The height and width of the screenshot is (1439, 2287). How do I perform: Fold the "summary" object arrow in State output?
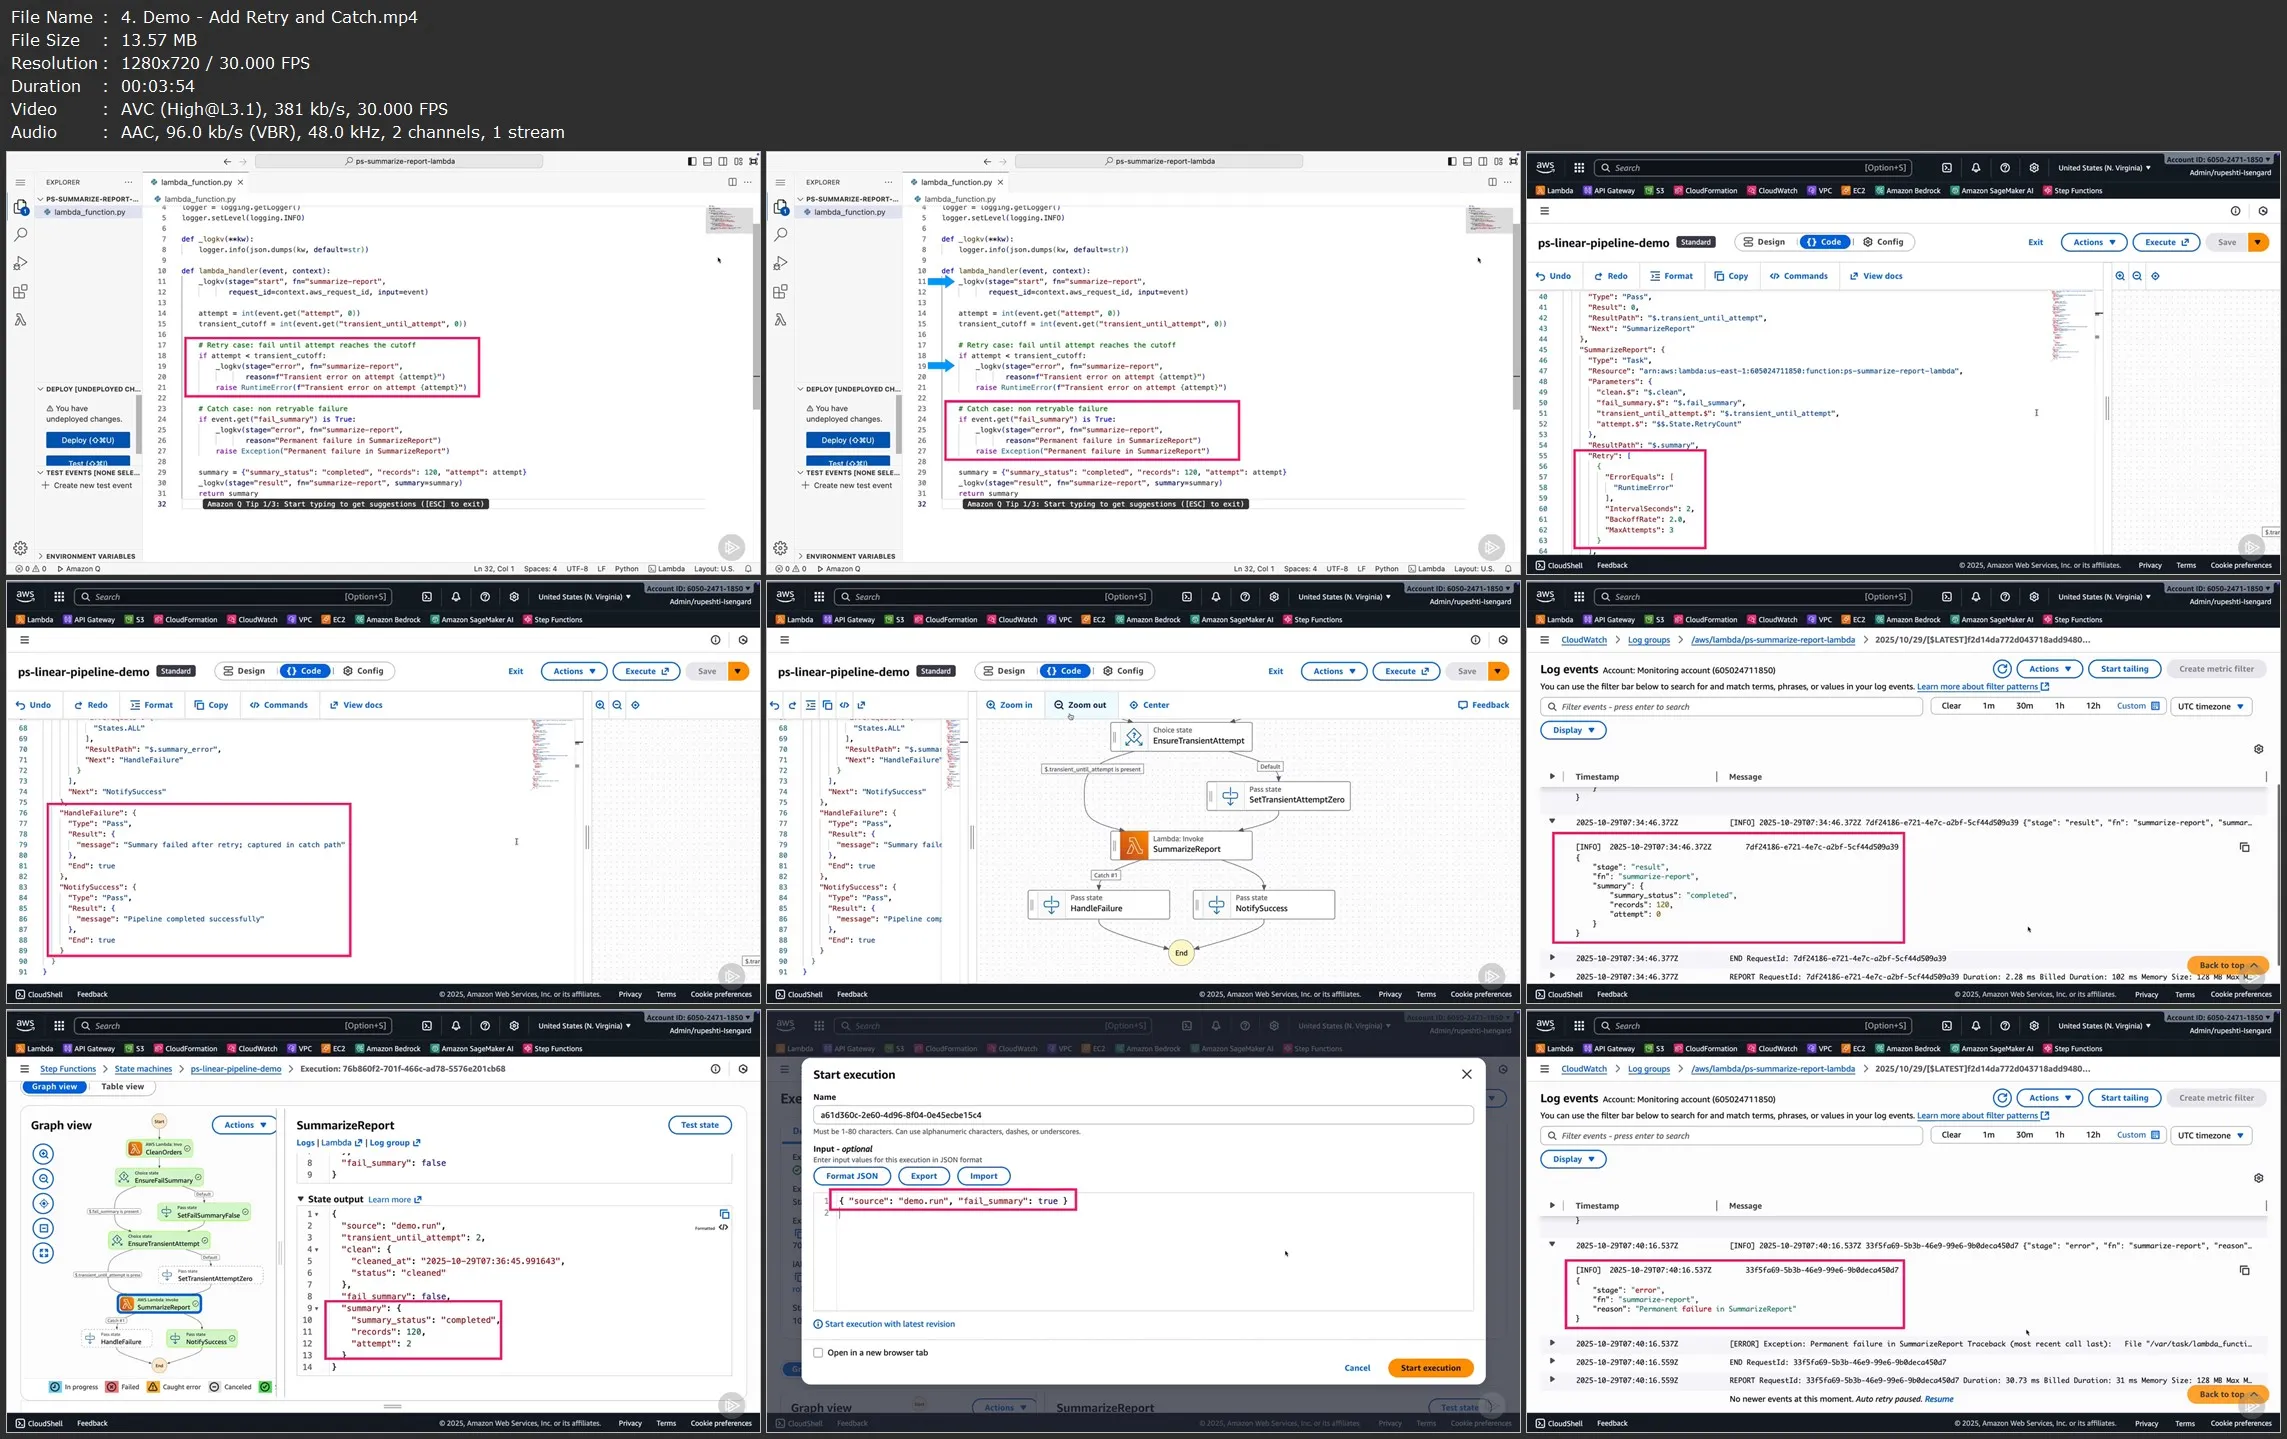[317, 1308]
